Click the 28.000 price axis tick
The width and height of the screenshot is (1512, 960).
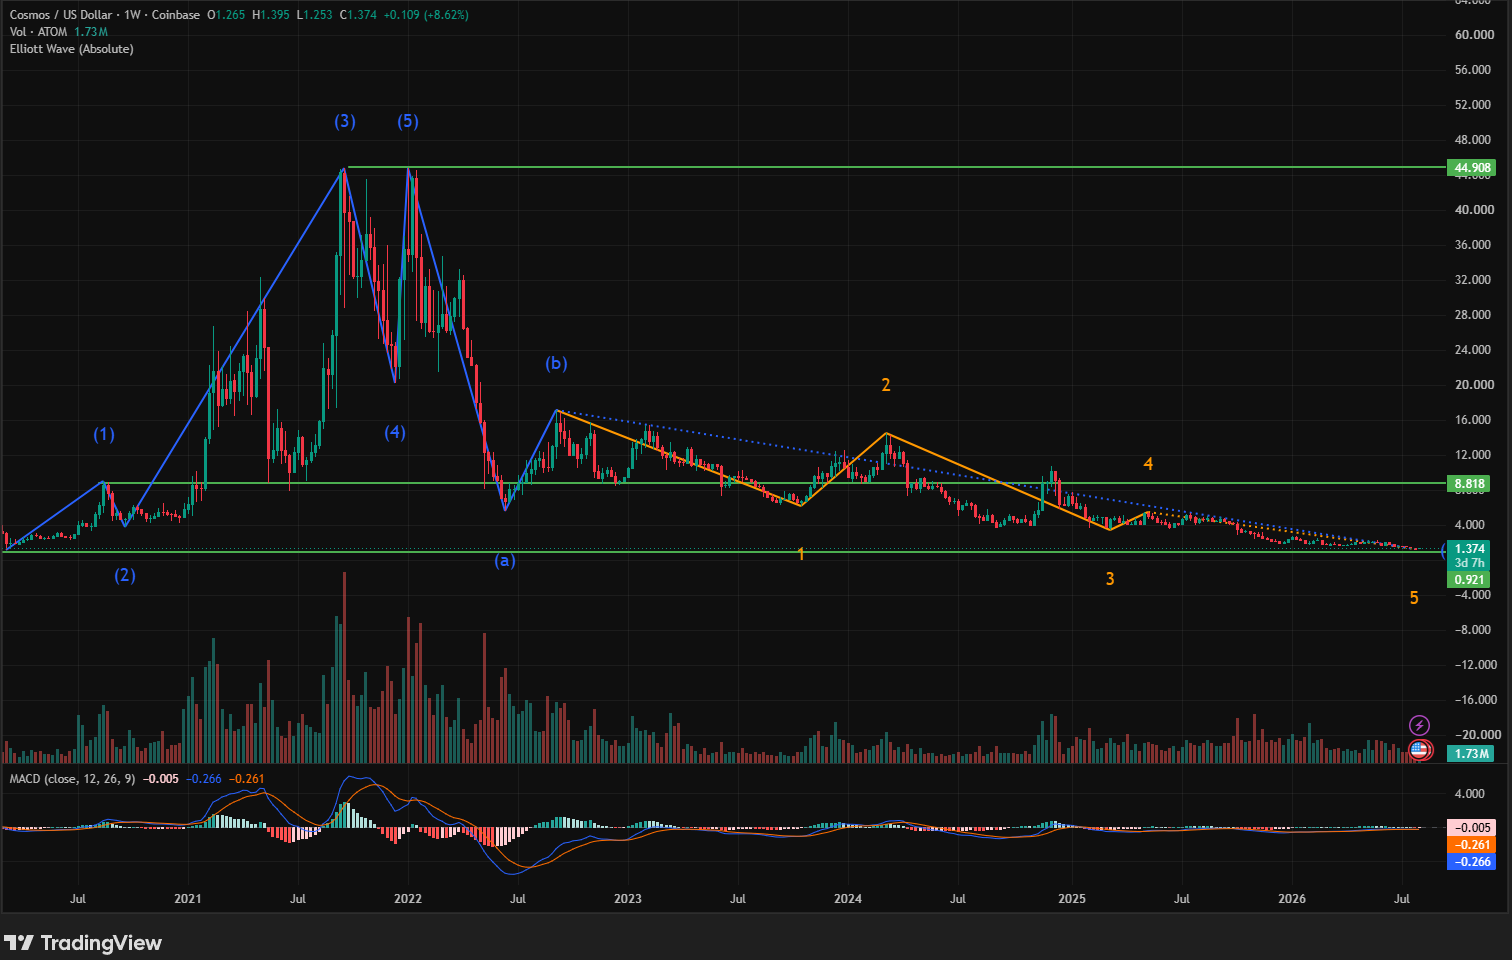point(1474,315)
